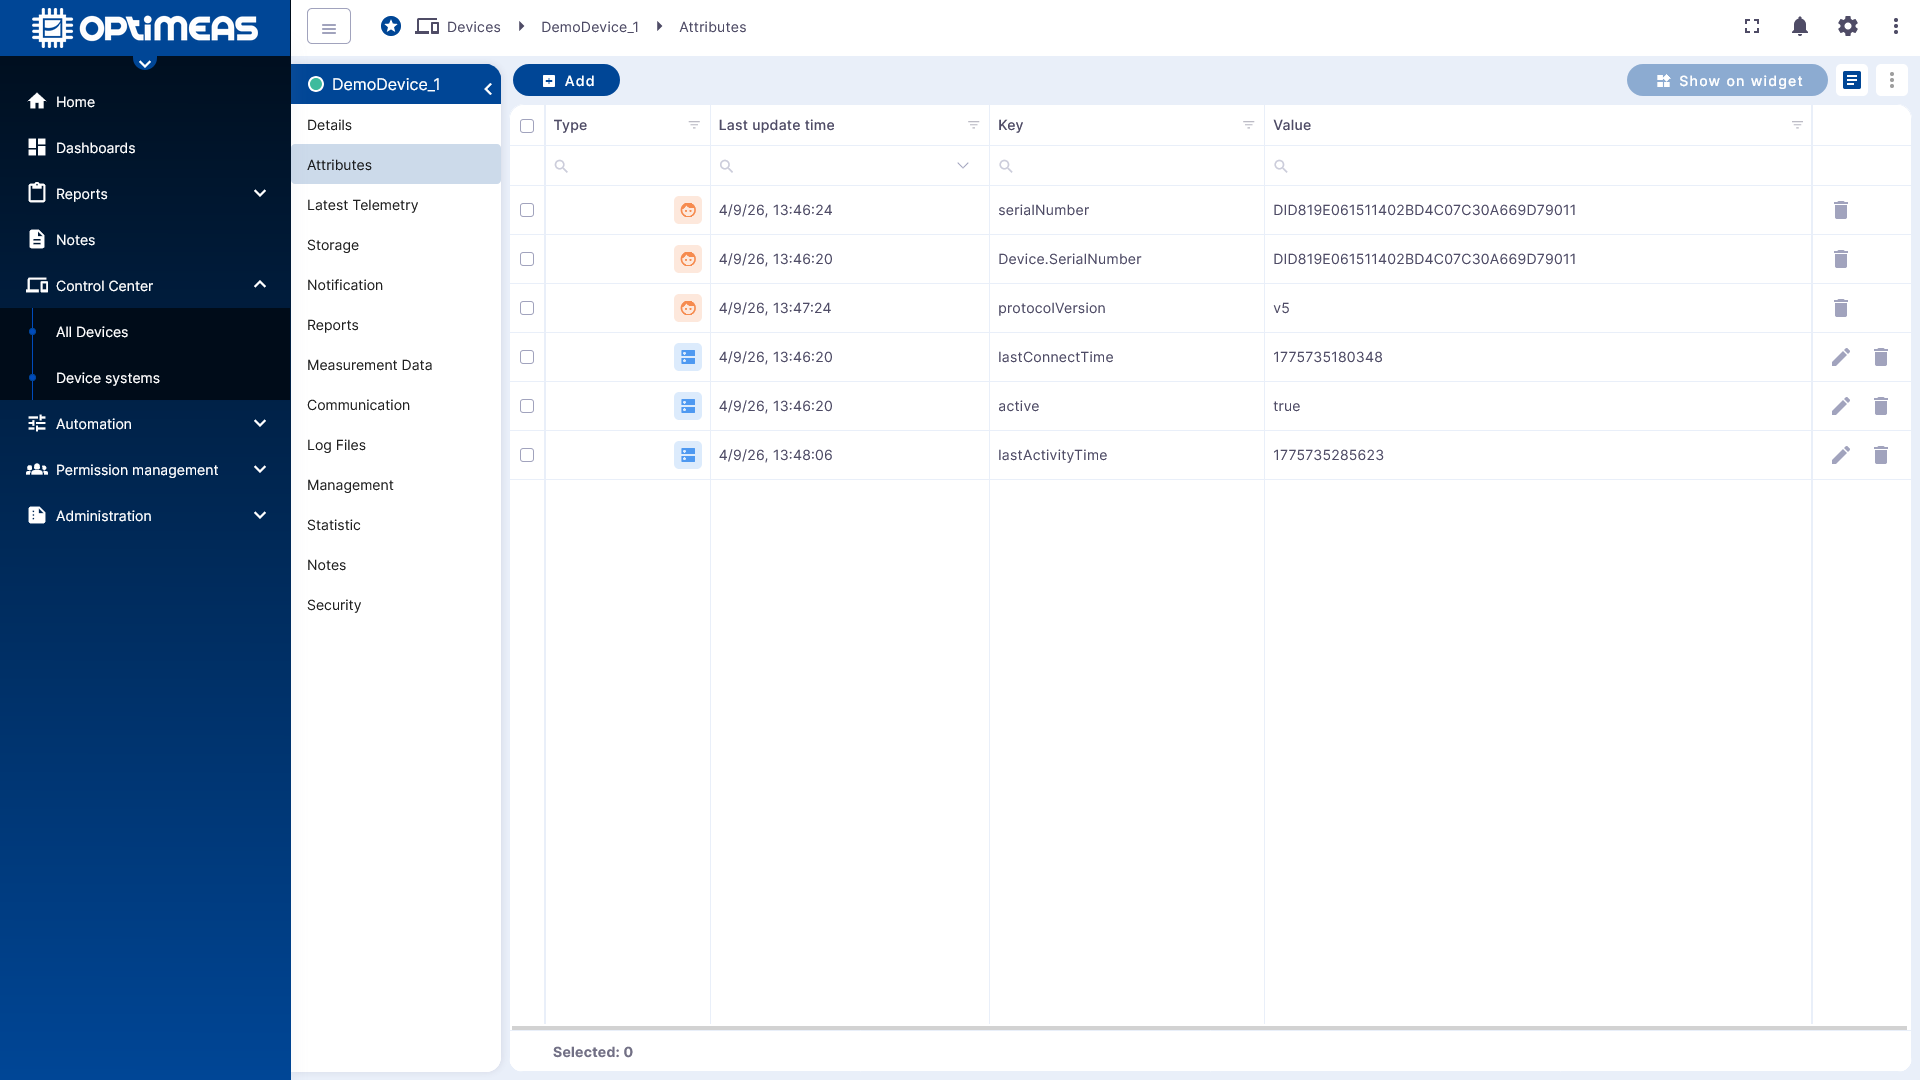Image resolution: width=1920 pixels, height=1080 pixels.
Task: Click the Optimeas logo
Action: click(145, 28)
